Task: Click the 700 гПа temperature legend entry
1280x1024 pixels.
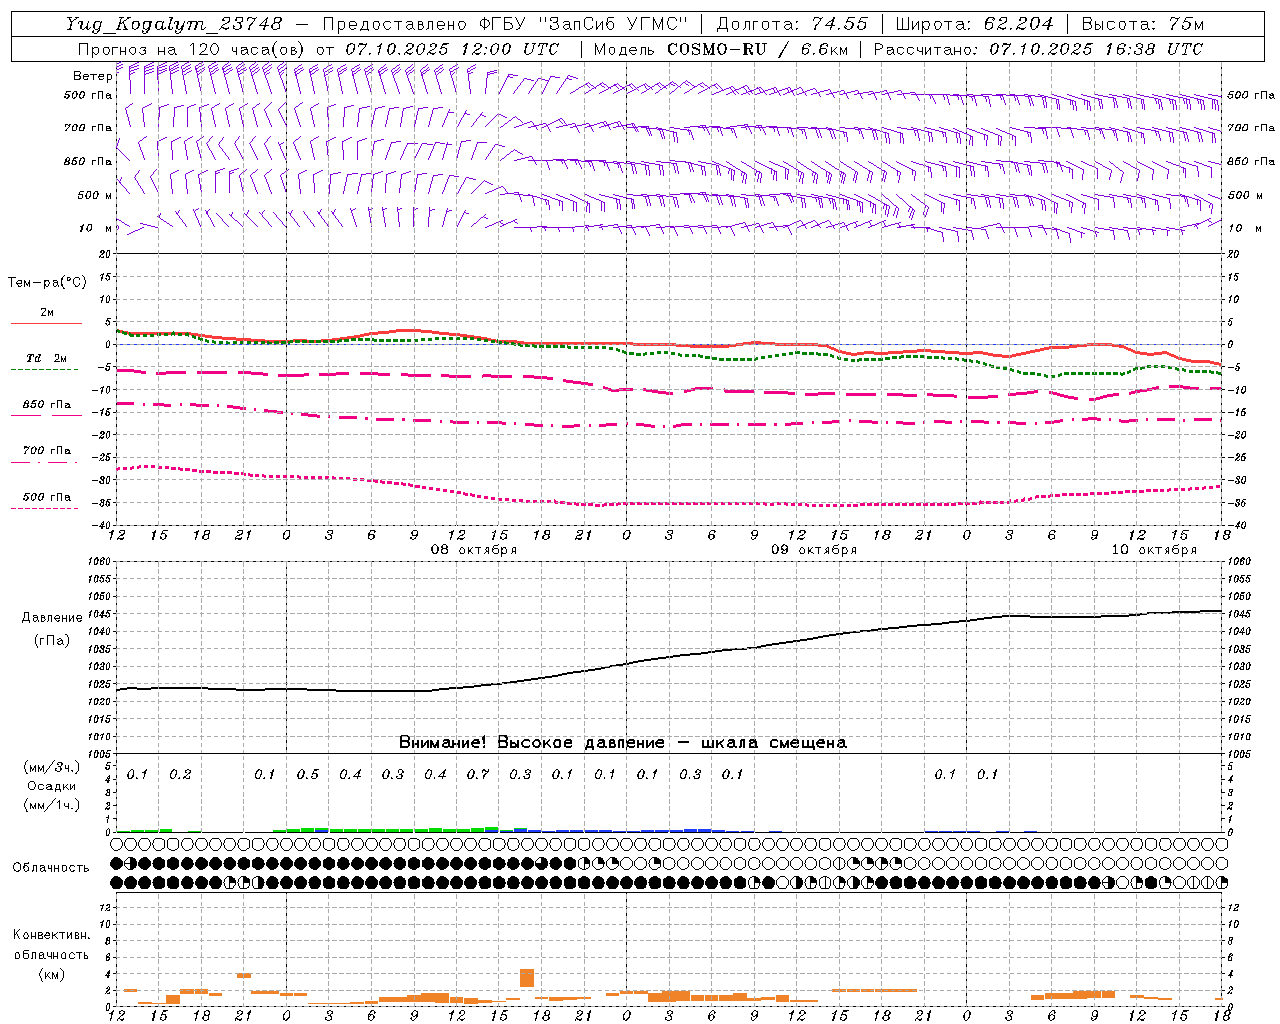Action: click(46, 450)
